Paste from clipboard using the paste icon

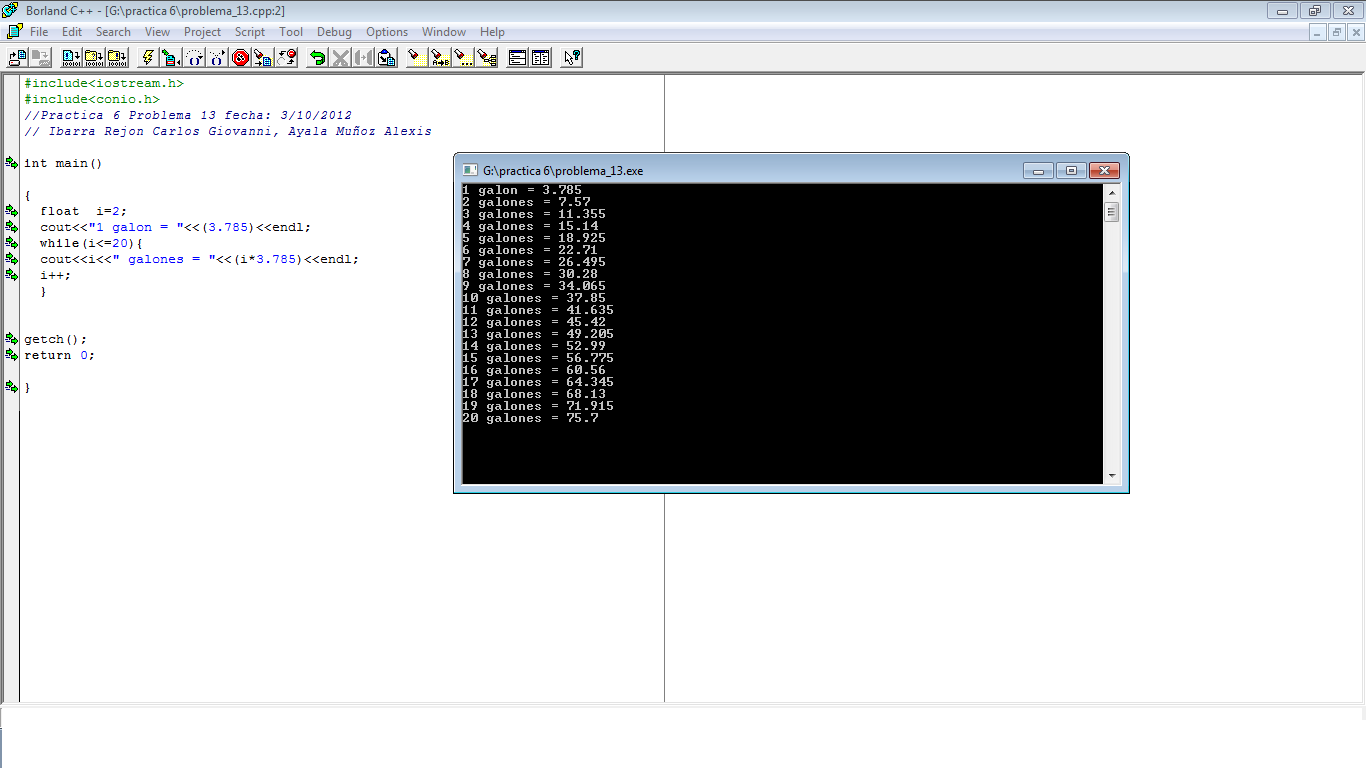385,57
